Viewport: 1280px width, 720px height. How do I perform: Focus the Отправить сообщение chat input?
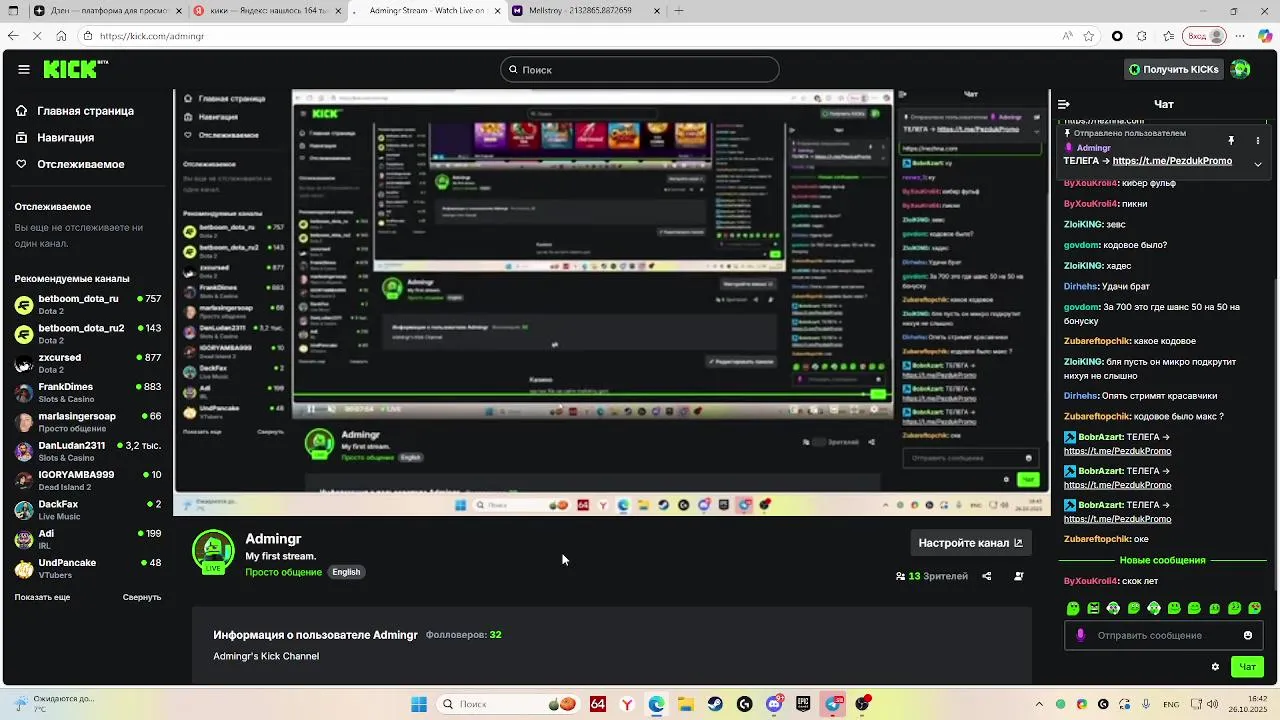(1163, 635)
